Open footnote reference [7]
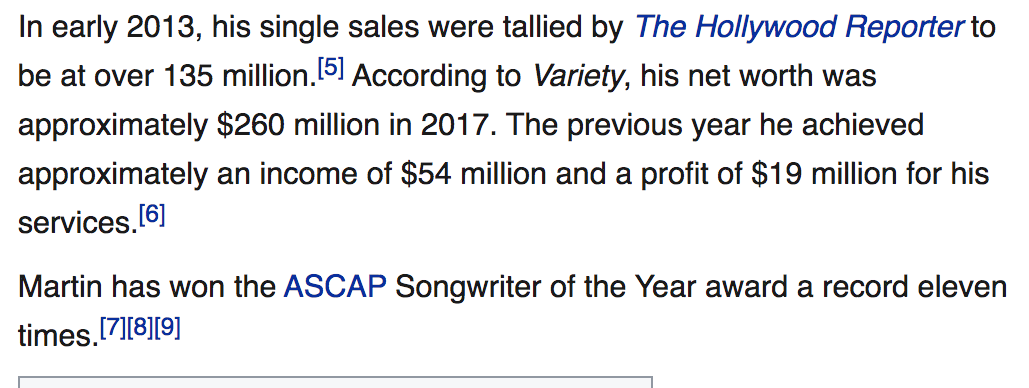Screen dimensions: 1029x388 point(112,328)
